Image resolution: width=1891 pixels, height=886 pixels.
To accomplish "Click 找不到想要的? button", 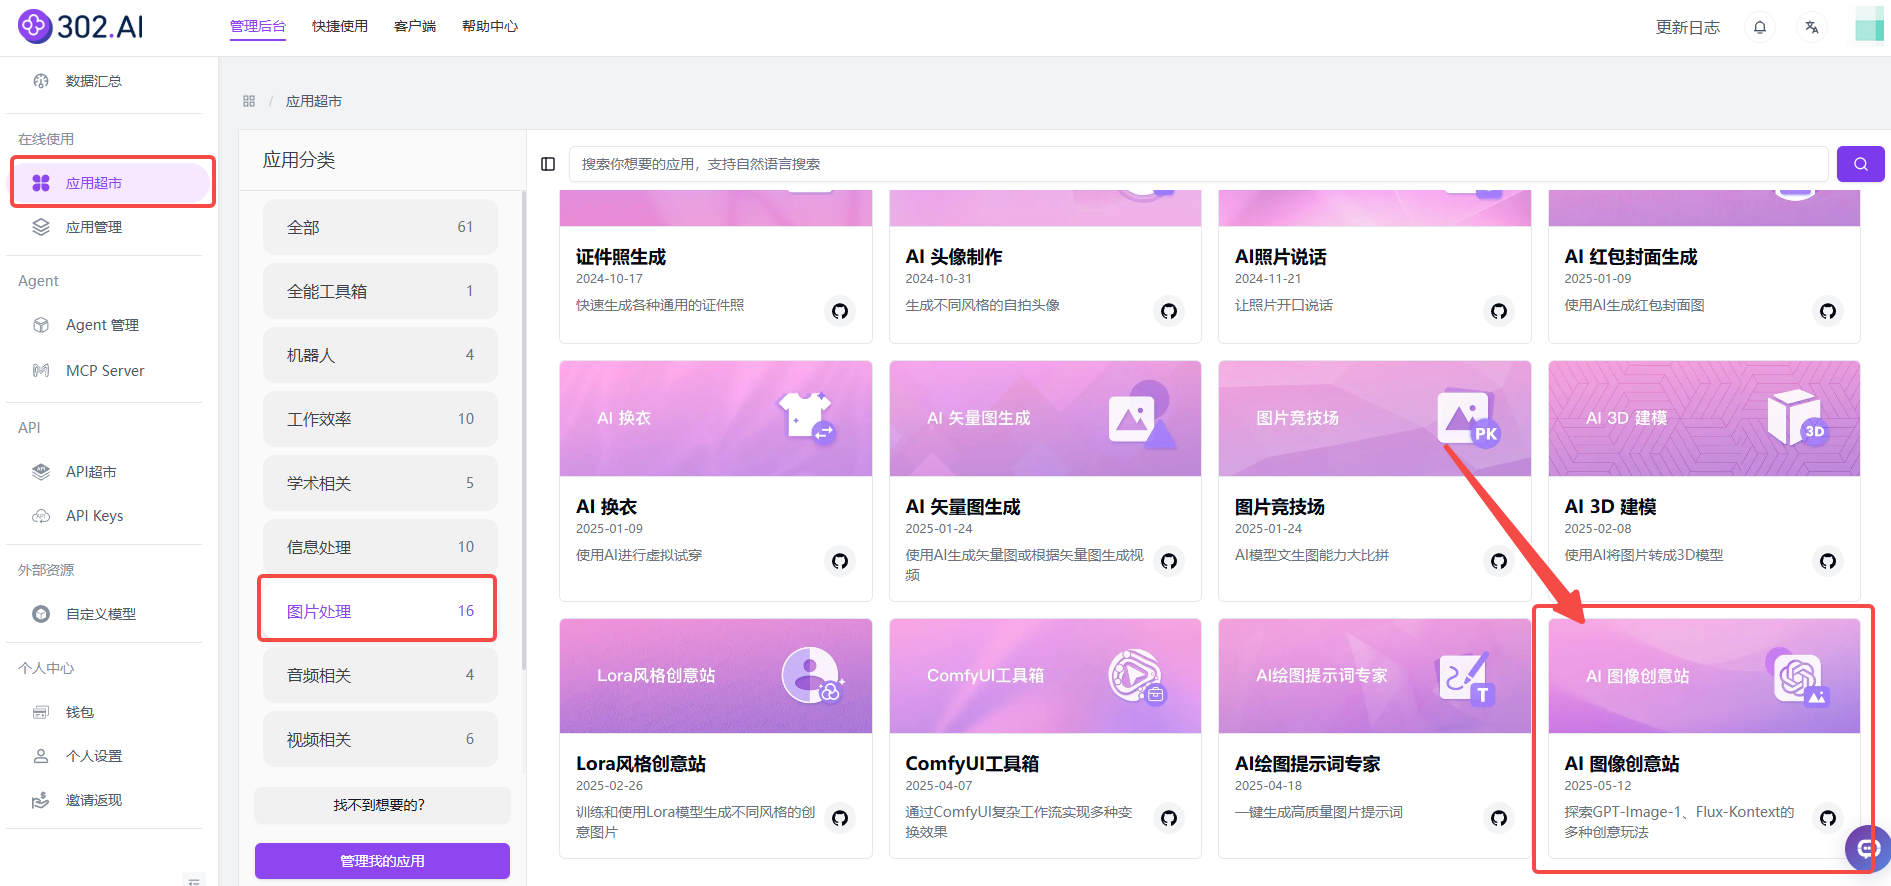I will point(382,805).
